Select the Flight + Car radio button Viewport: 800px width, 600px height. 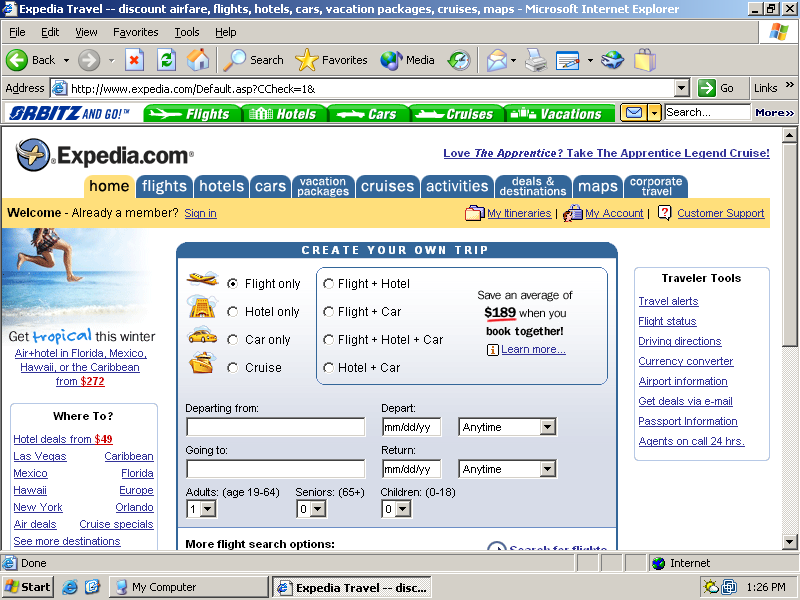tap(329, 312)
